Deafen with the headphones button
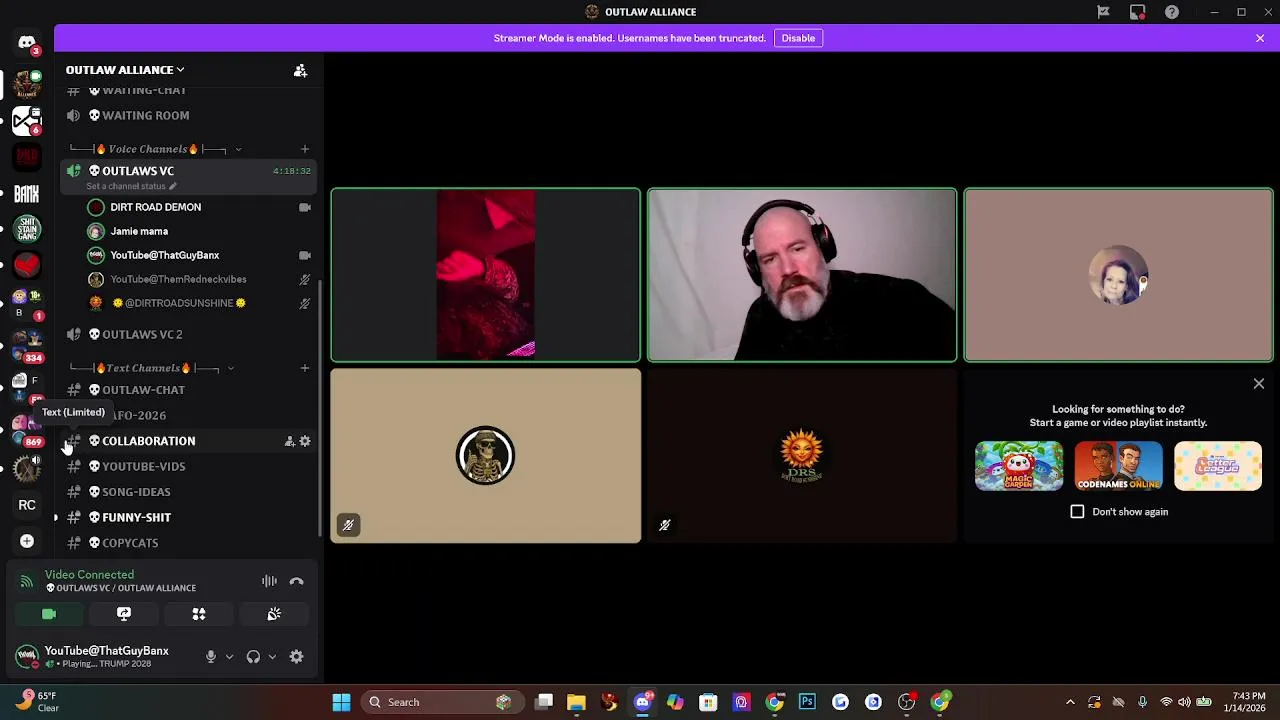 pyautogui.click(x=253, y=657)
